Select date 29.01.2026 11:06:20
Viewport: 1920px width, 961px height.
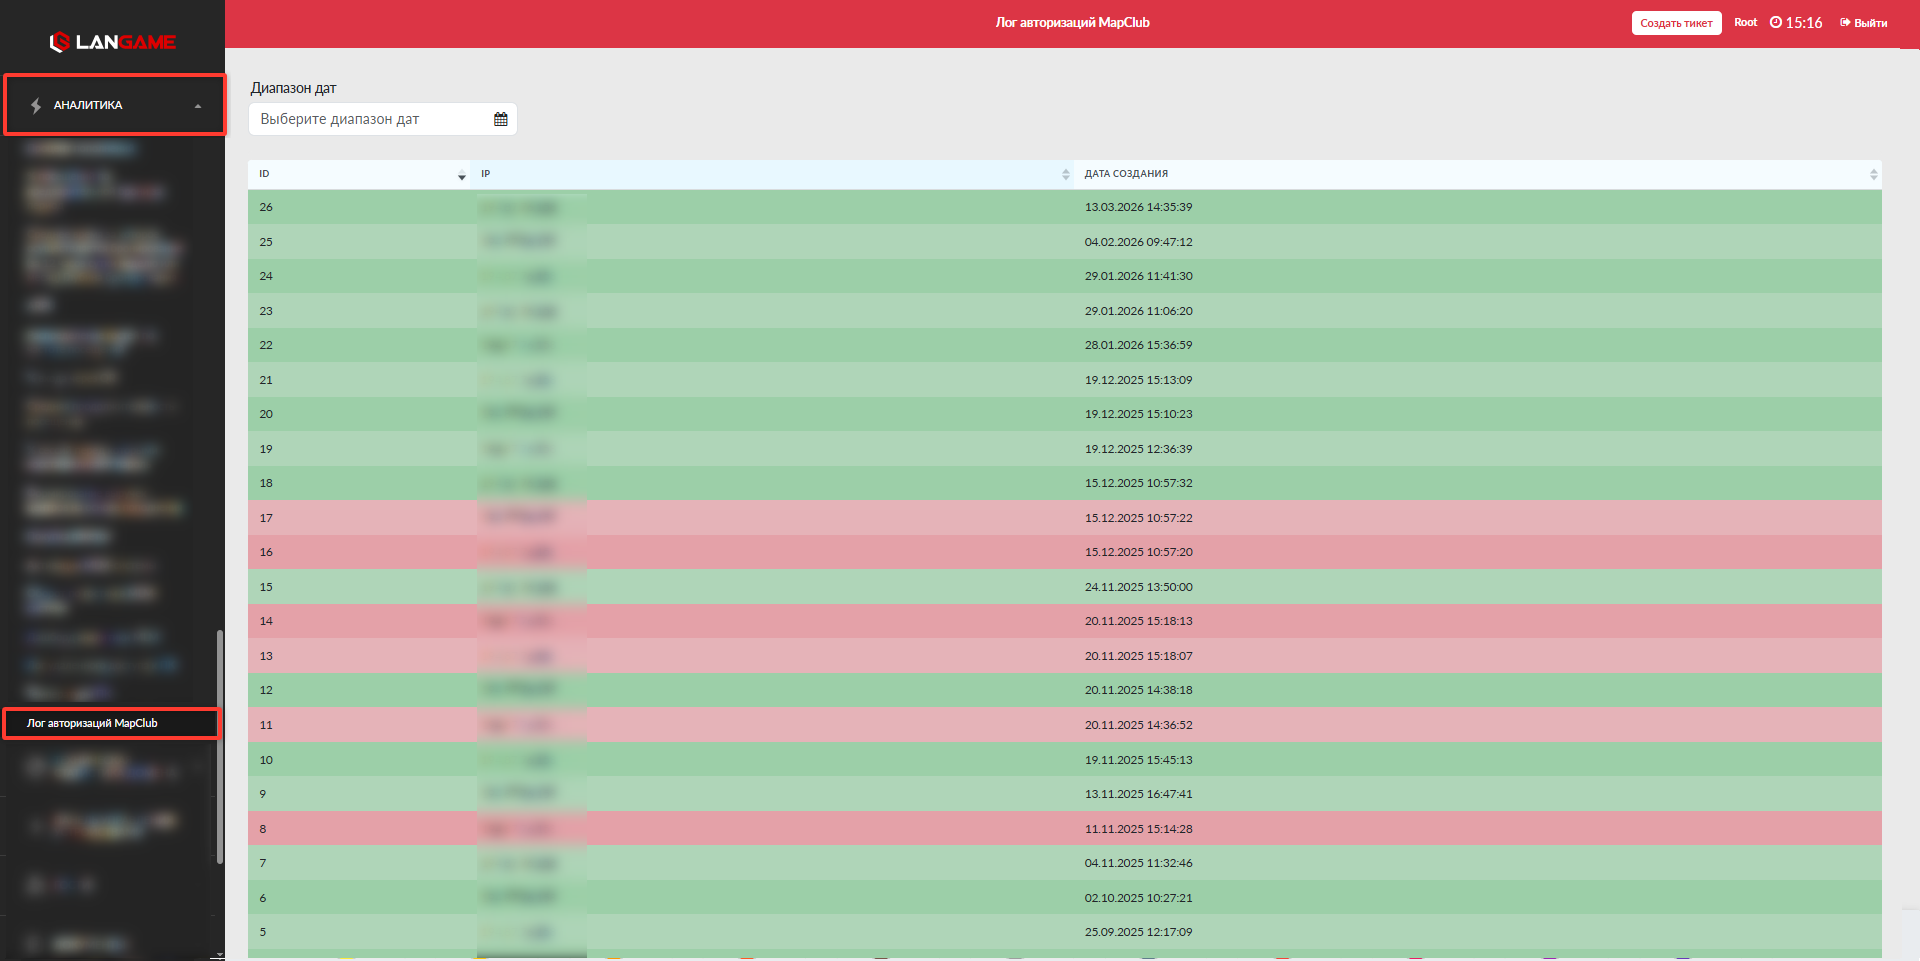[1138, 311]
